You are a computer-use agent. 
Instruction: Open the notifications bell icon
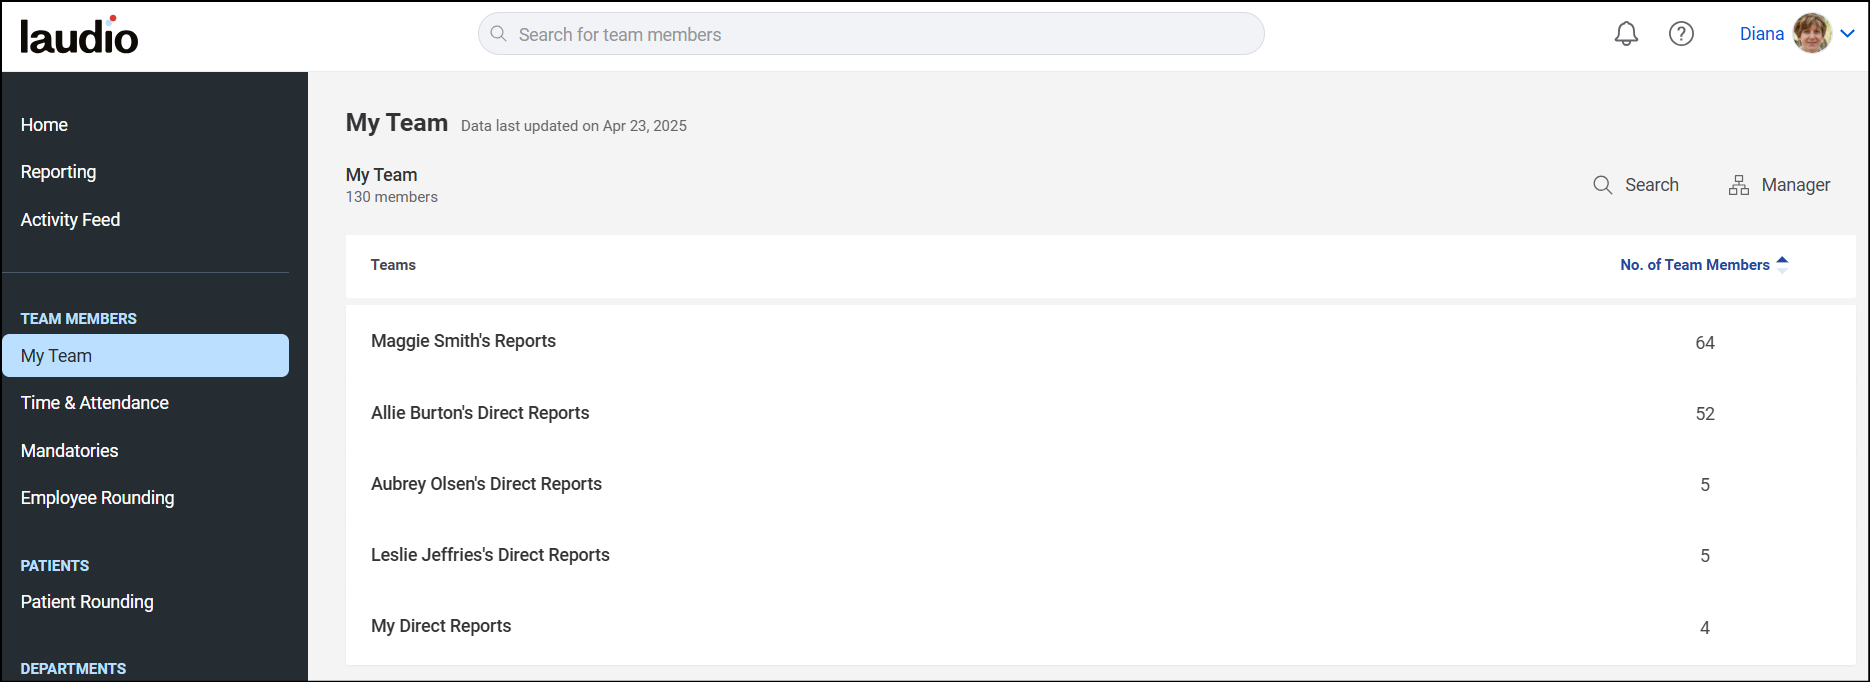coord(1626,34)
